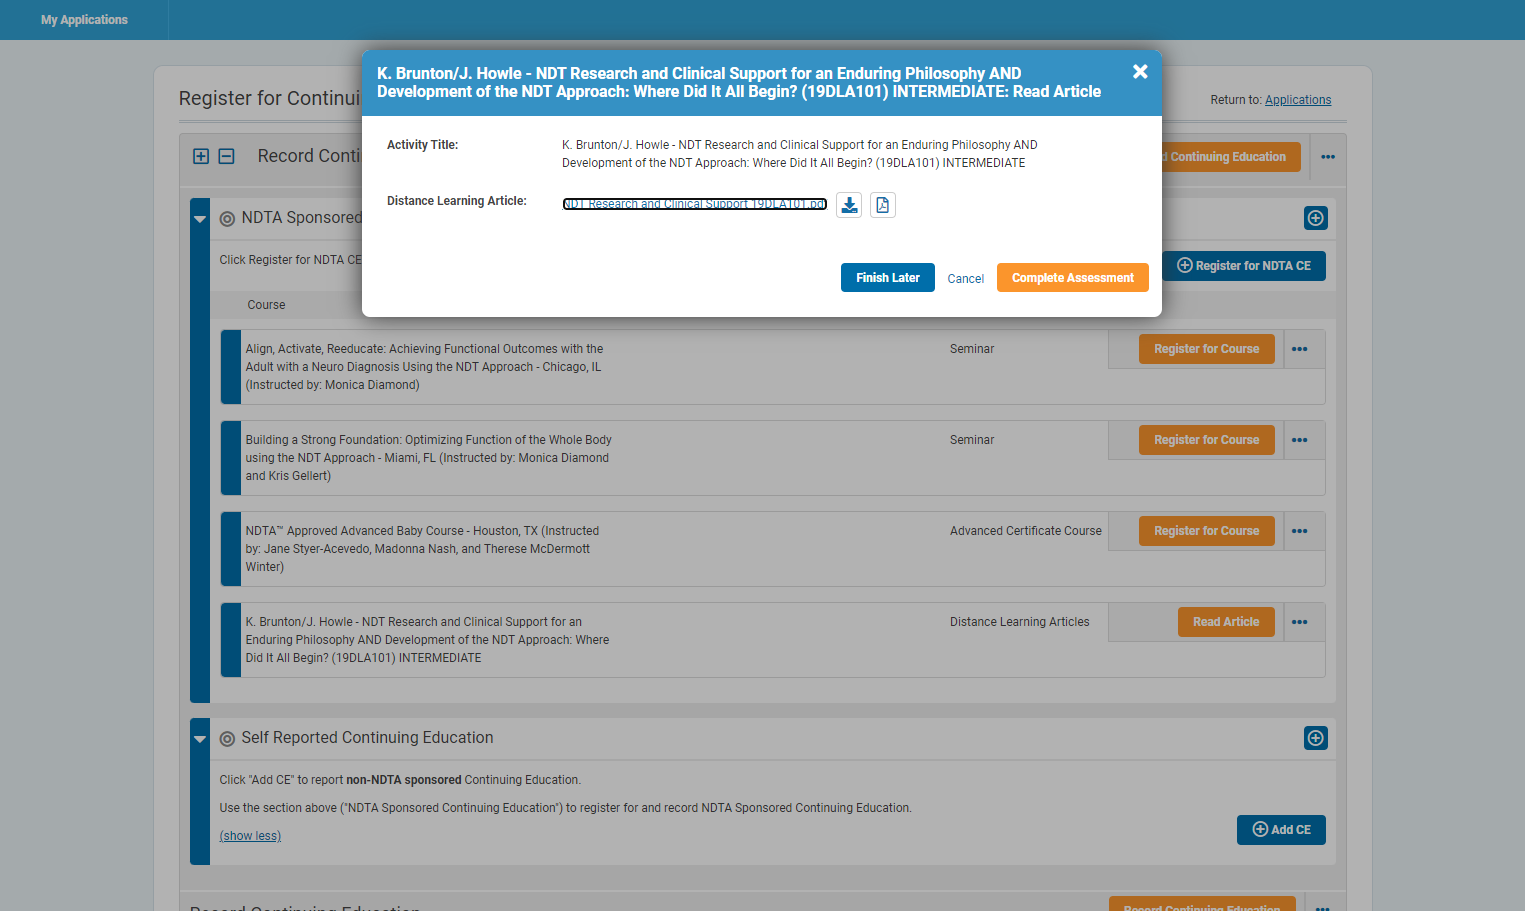Expand all sections with plus icon
This screenshot has width=1525, height=911.
(201, 156)
